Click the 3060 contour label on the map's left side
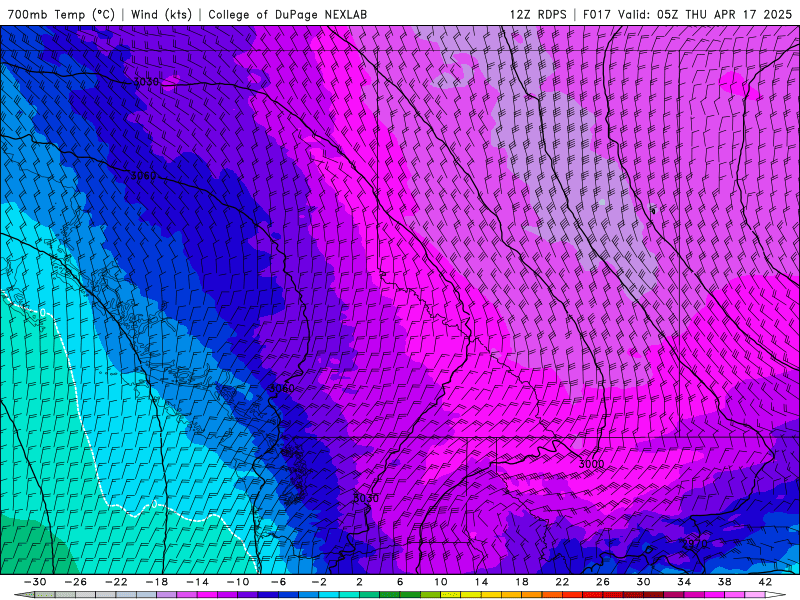800x600 pixels. (143, 176)
